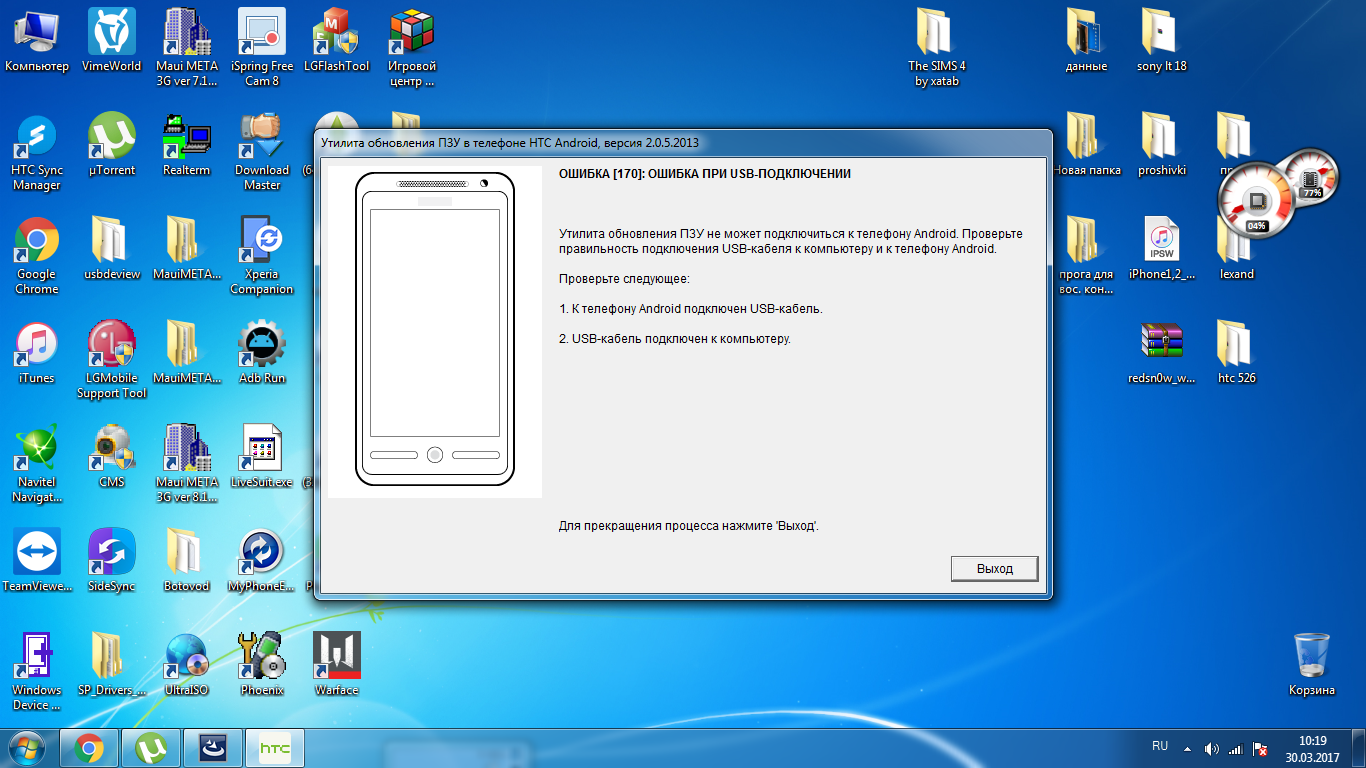Screen dimensions: 1366x768
Task: Select the Warface desktop icon
Action: pos(337,665)
